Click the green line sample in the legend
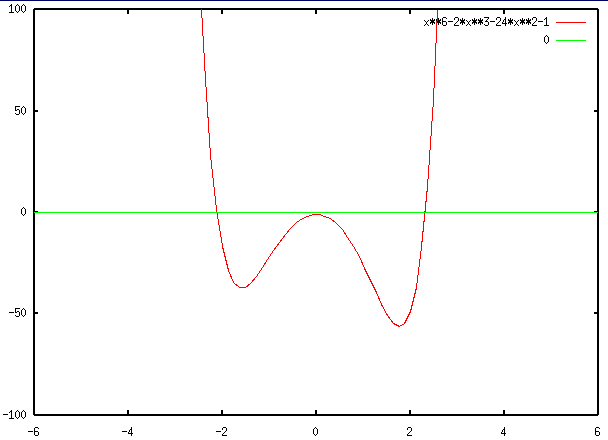This screenshot has height=440, width=608. point(571,40)
